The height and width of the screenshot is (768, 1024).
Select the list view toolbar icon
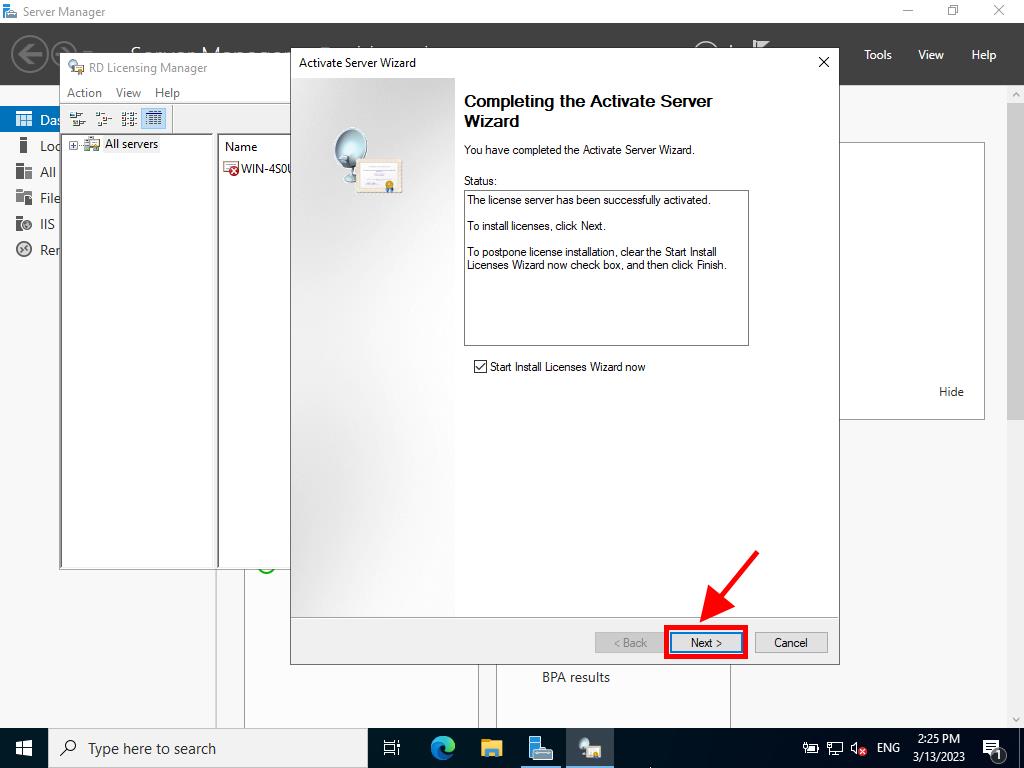coord(129,119)
